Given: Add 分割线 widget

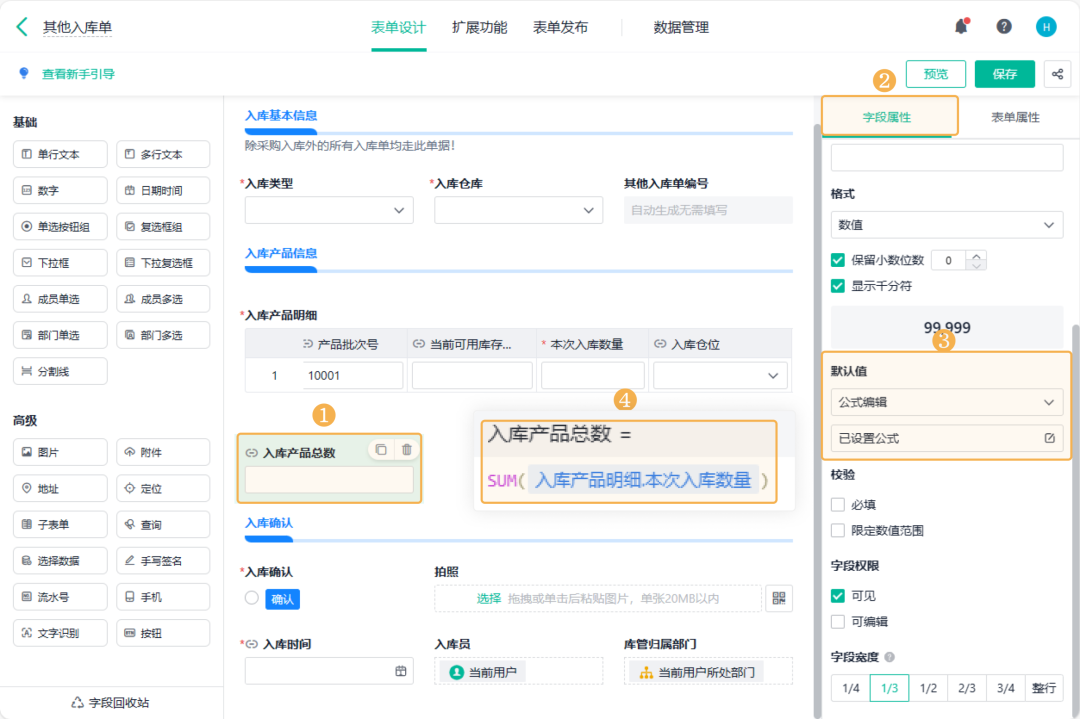Looking at the screenshot, I should (60, 371).
